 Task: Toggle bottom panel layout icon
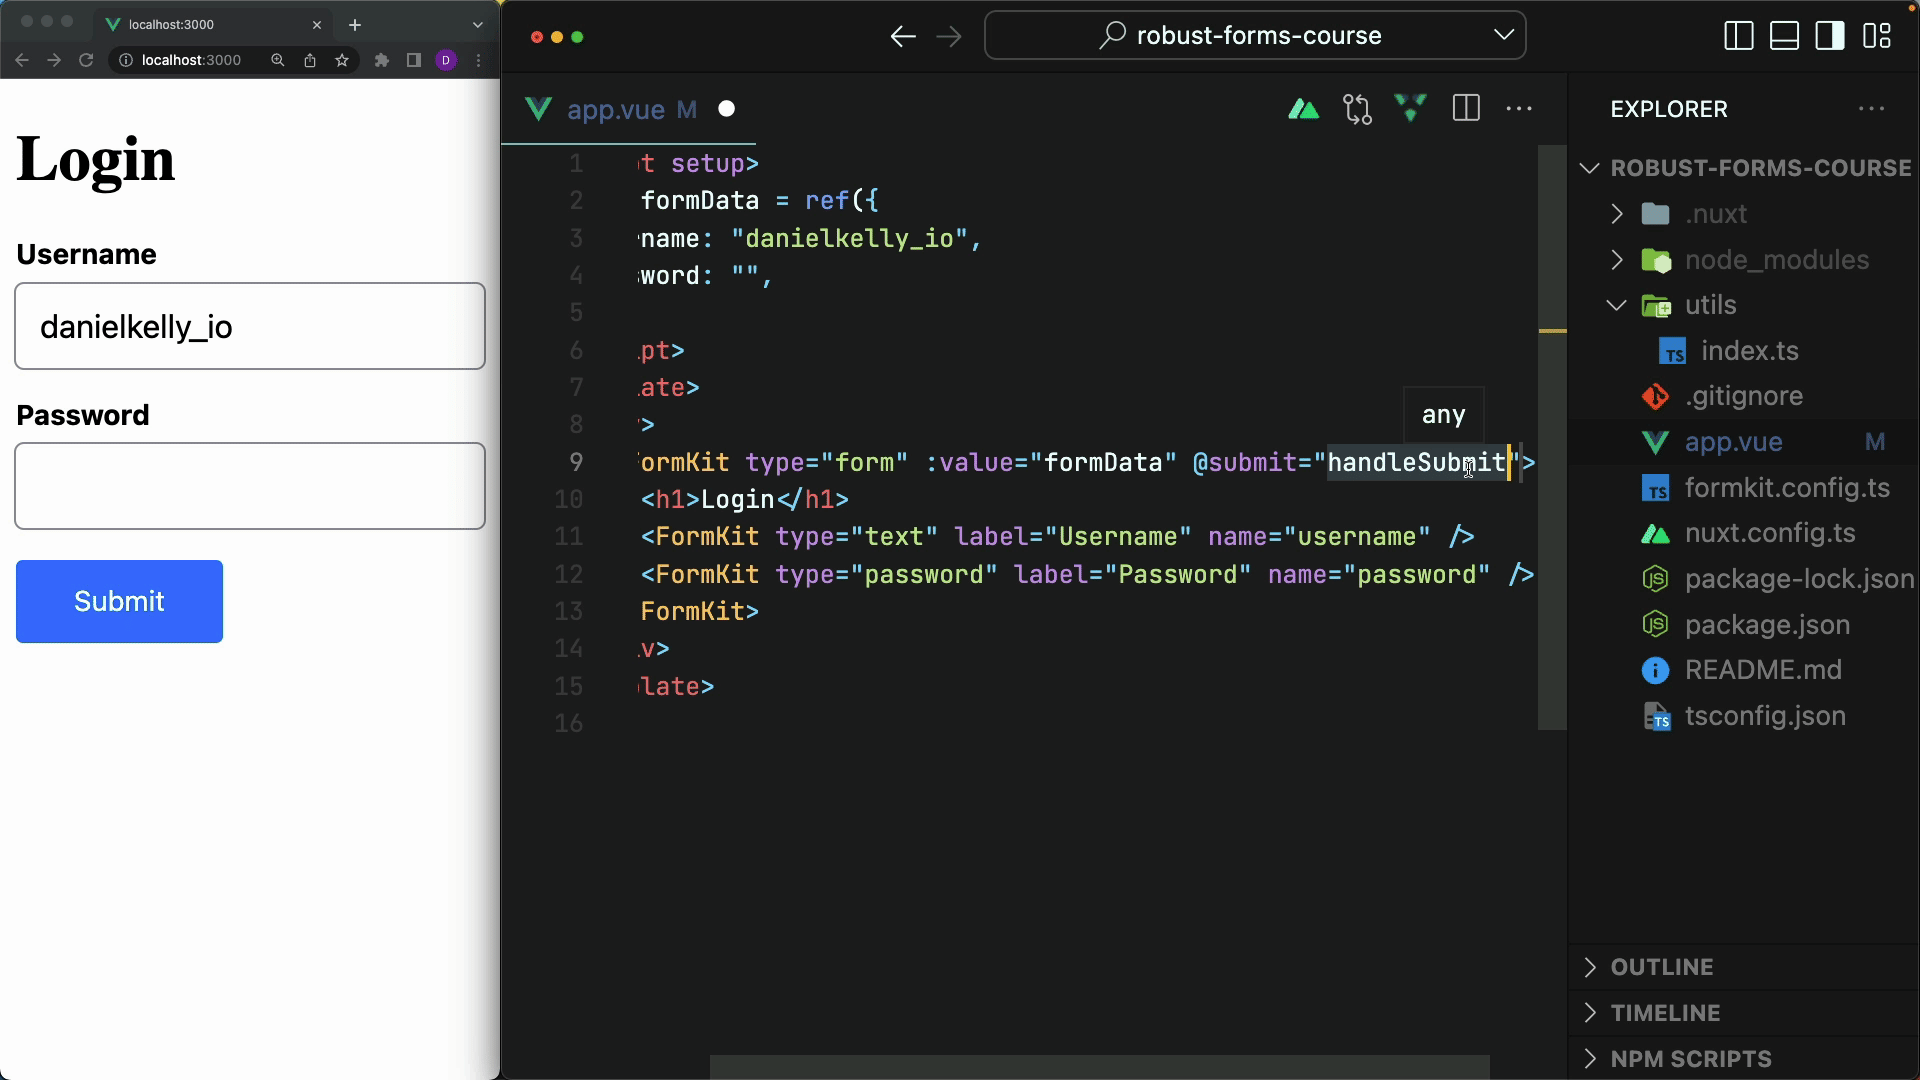(1785, 36)
